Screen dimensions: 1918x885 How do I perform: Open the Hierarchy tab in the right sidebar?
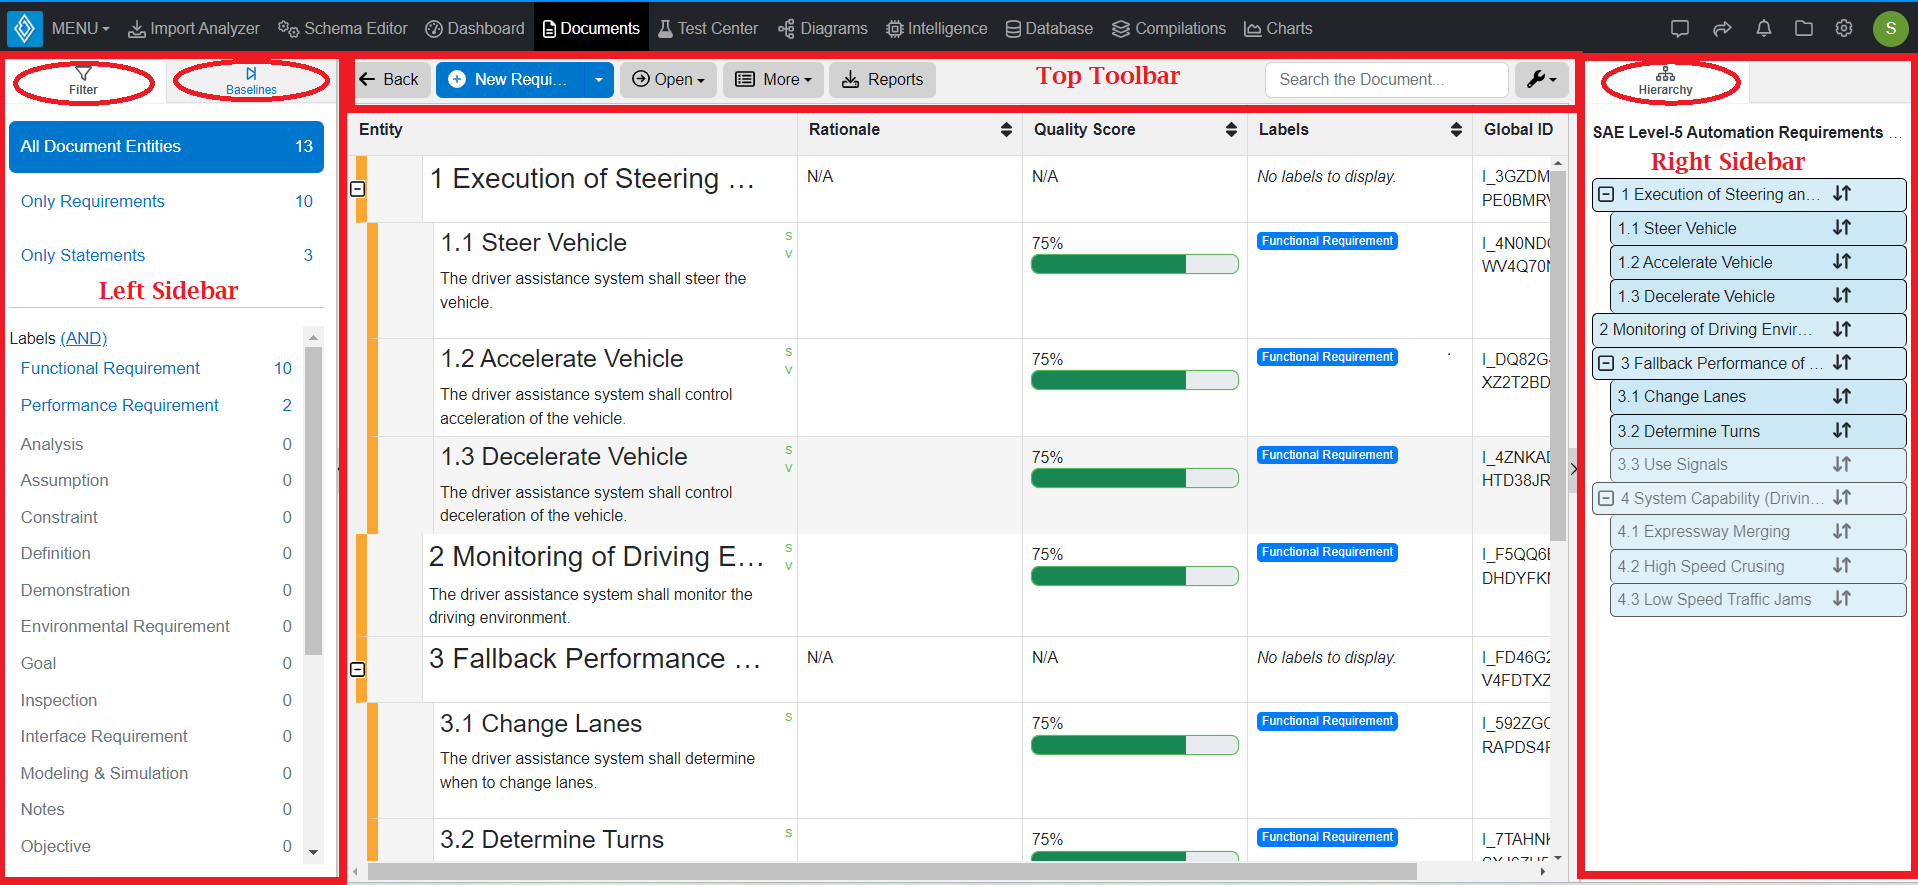[x=1665, y=82]
